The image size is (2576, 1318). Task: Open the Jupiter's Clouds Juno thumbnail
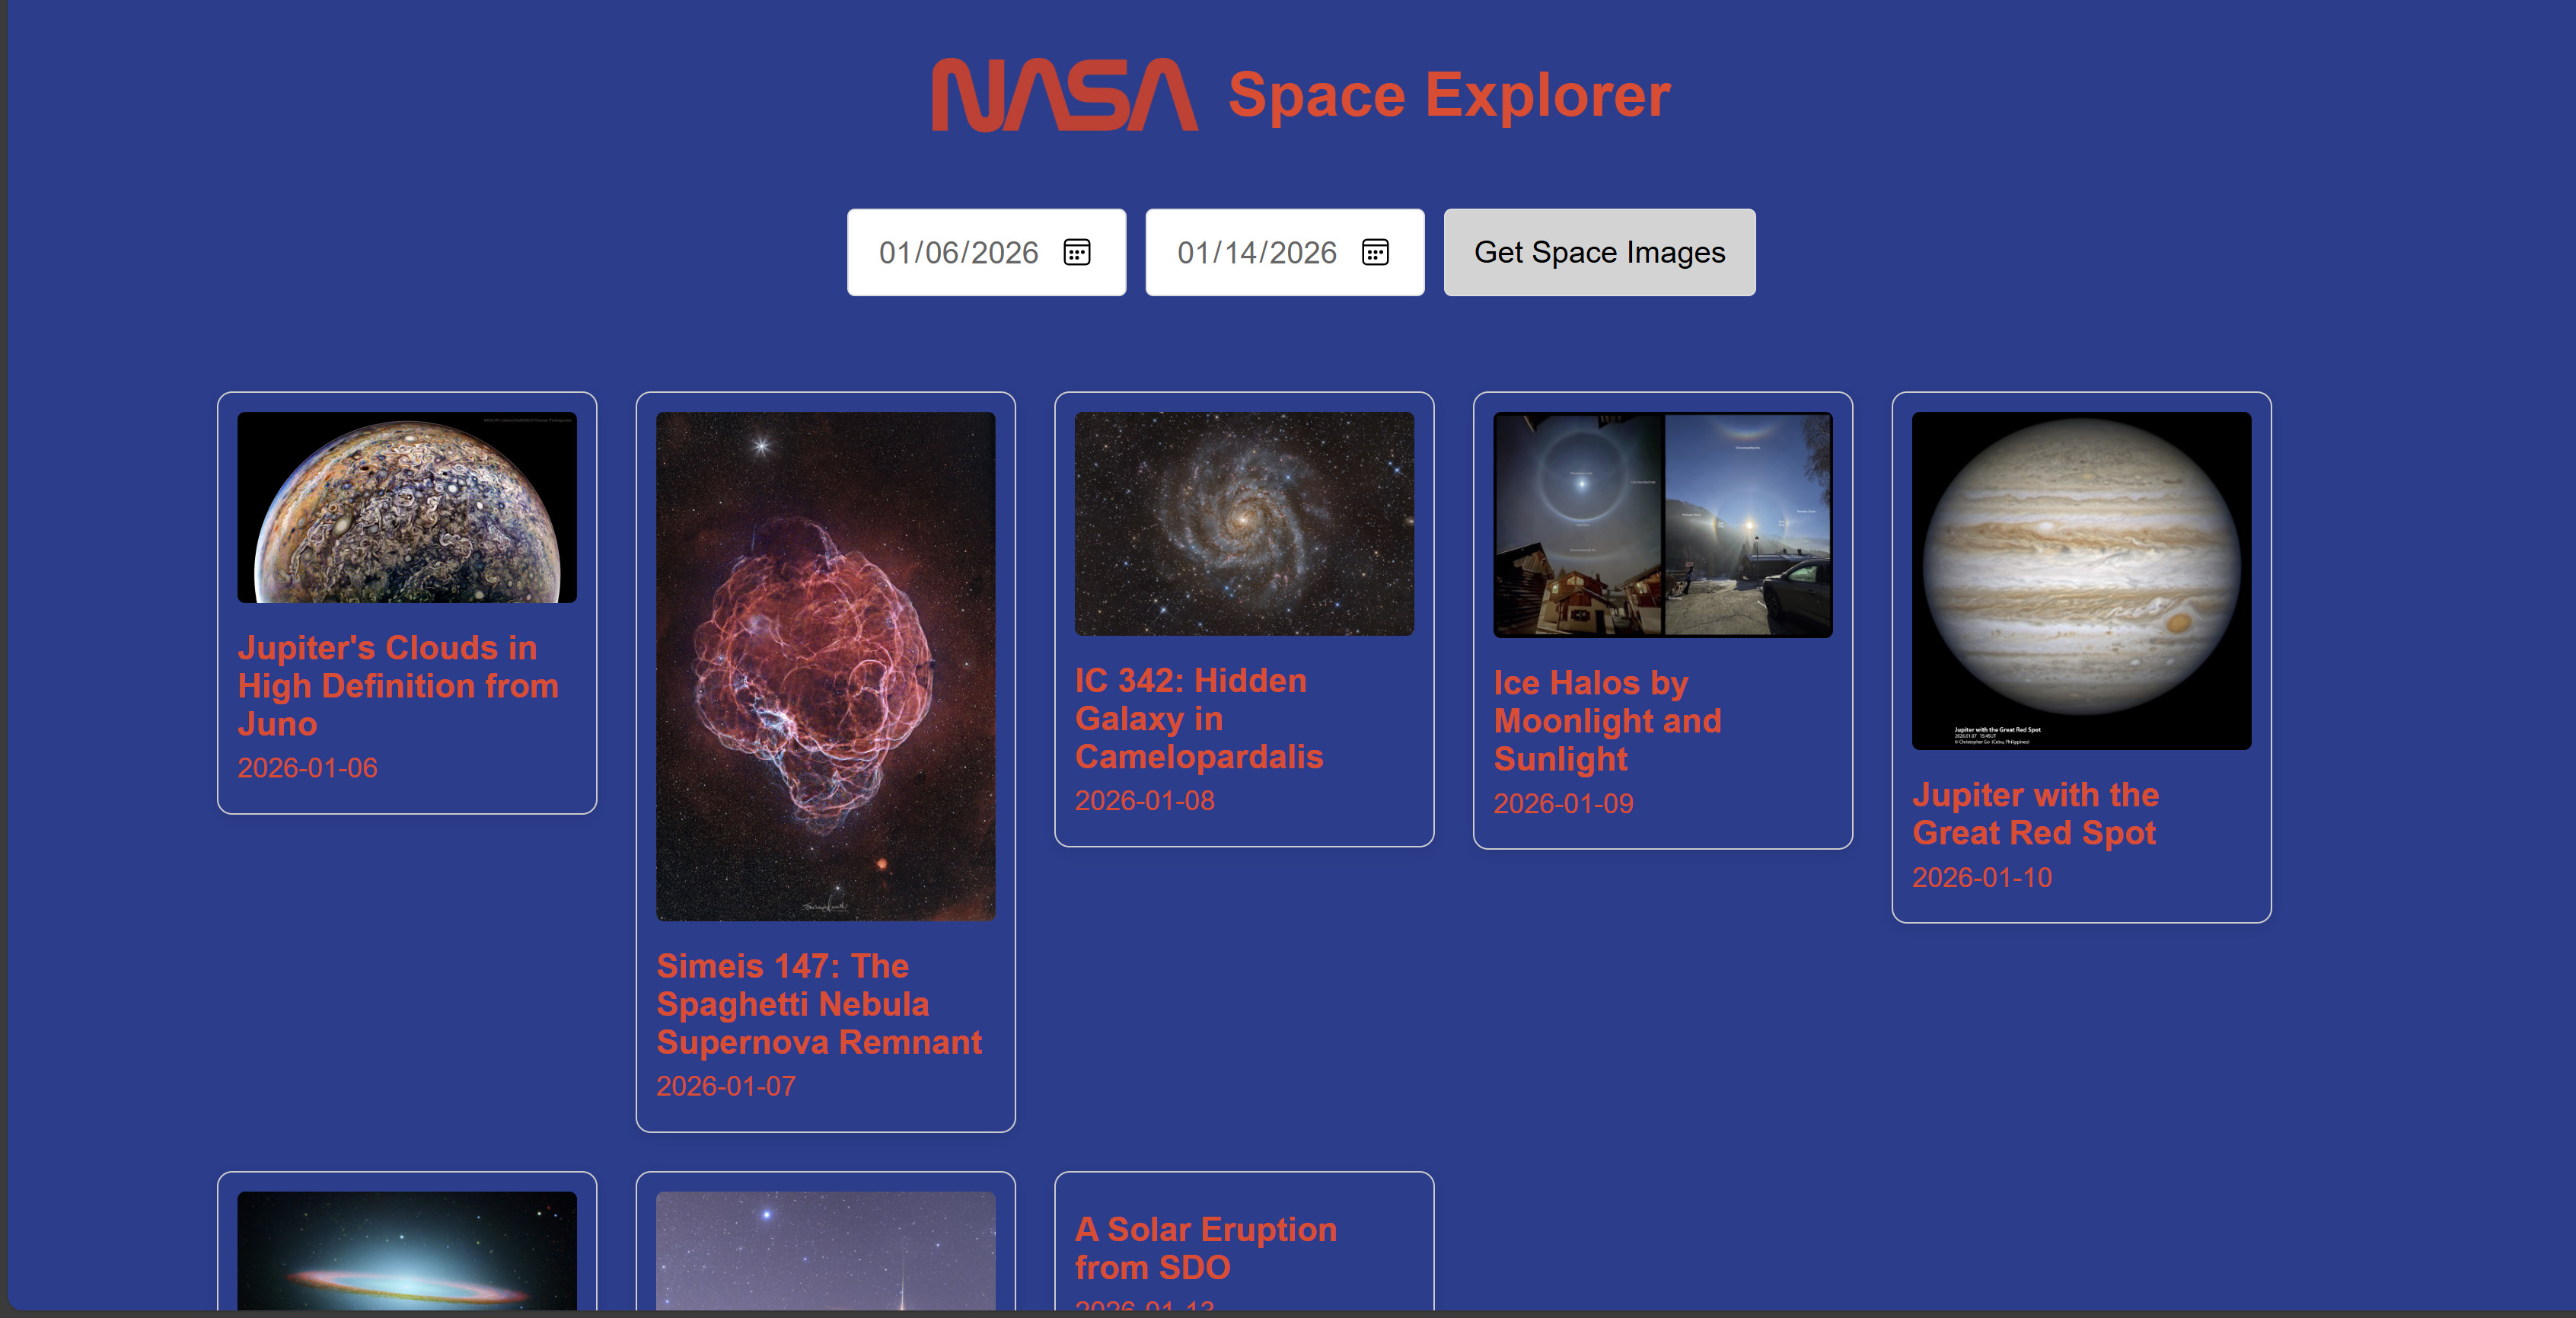407,507
